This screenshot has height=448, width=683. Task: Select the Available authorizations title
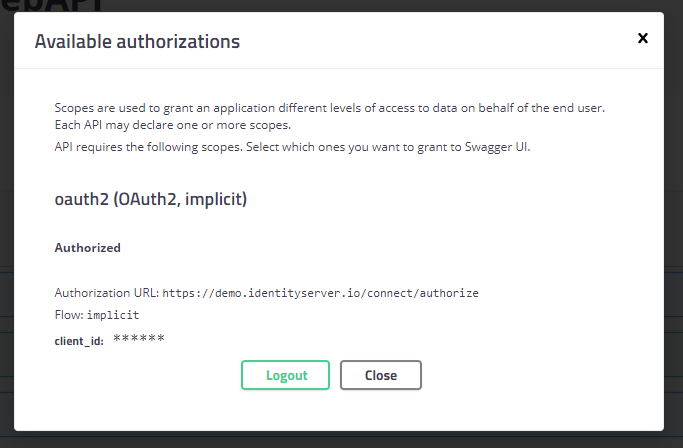pyautogui.click(x=137, y=41)
